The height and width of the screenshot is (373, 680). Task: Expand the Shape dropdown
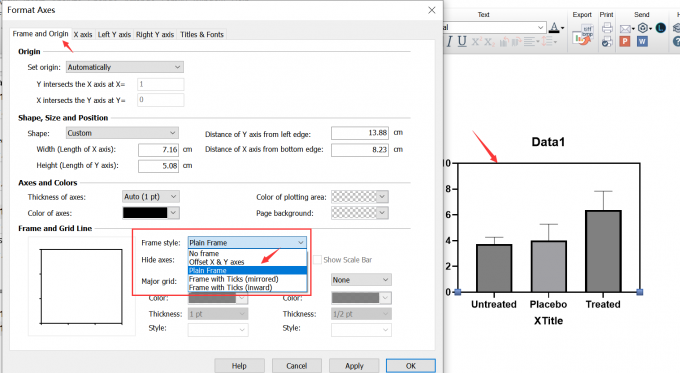122,133
